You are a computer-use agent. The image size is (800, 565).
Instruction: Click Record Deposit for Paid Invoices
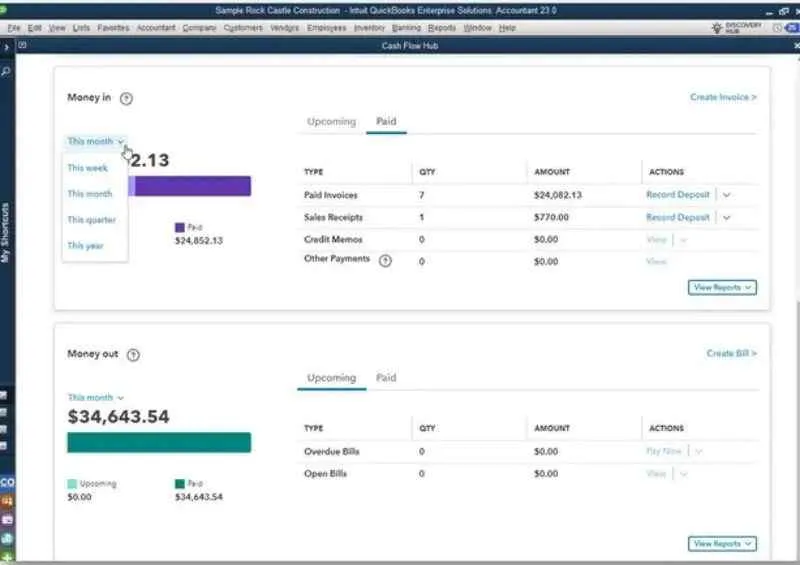point(678,195)
